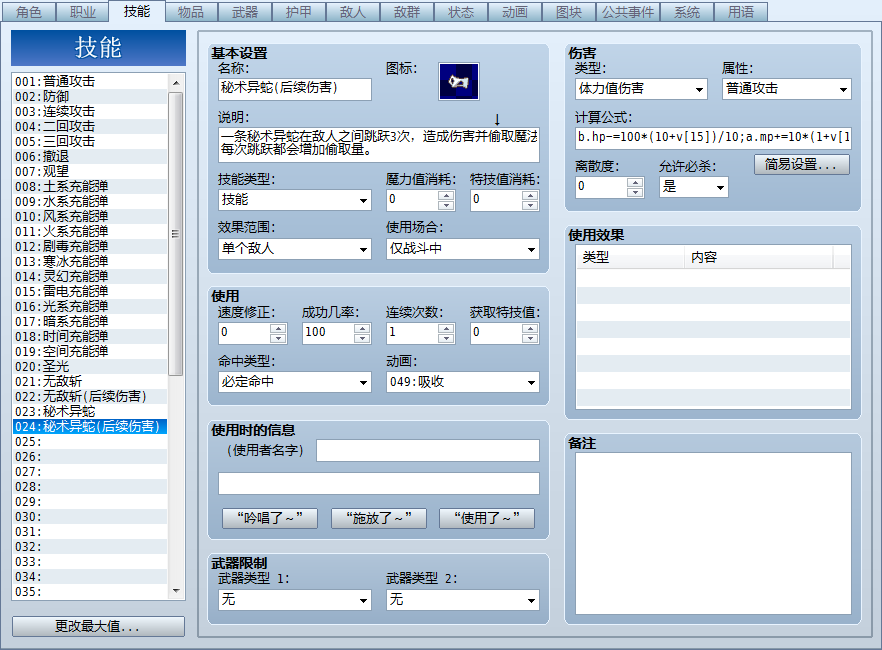Open the 技能类型 dropdown

tap(295, 200)
